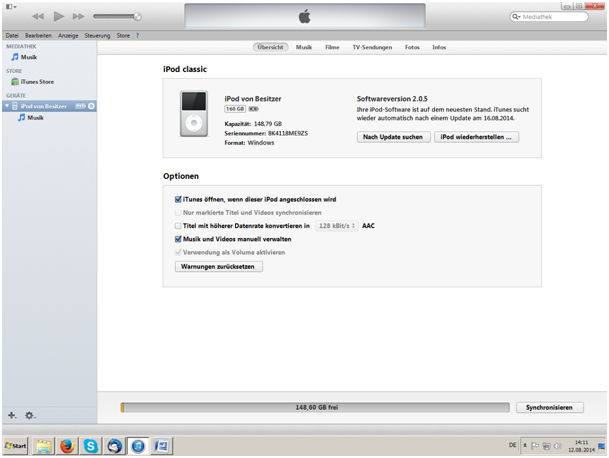The height and width of the screenshot is (458, 609).
Task: Click the 148,60 GB frei capacity bar
Action: click(x=315, y=407)
